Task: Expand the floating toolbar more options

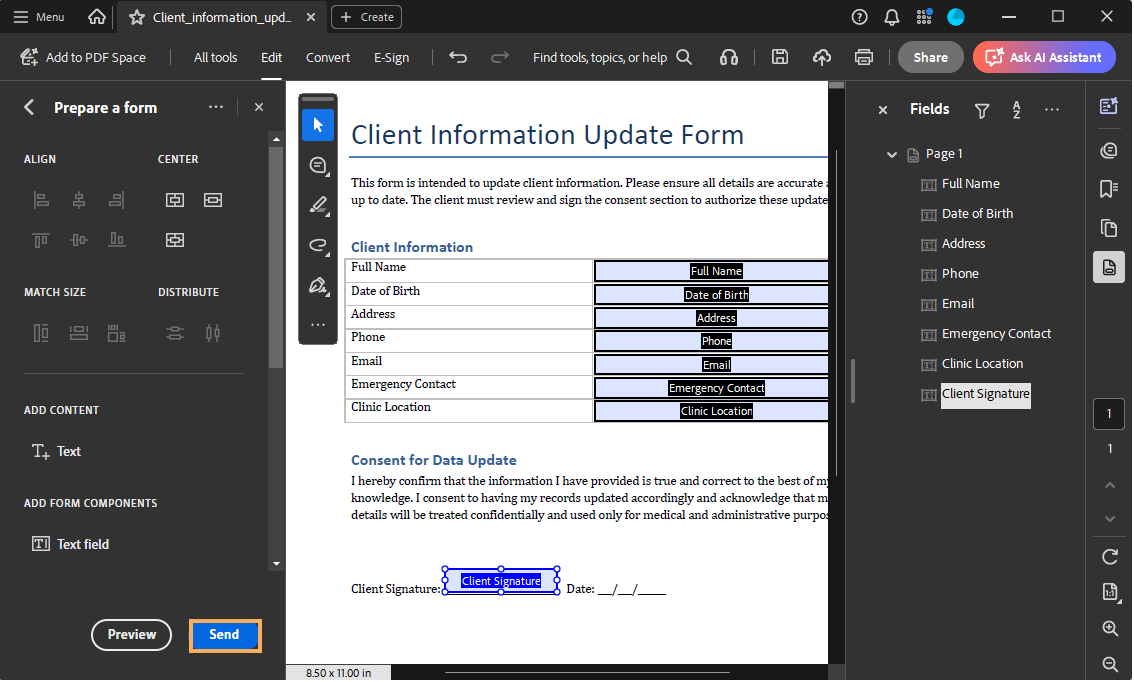Action: (318, 324)
